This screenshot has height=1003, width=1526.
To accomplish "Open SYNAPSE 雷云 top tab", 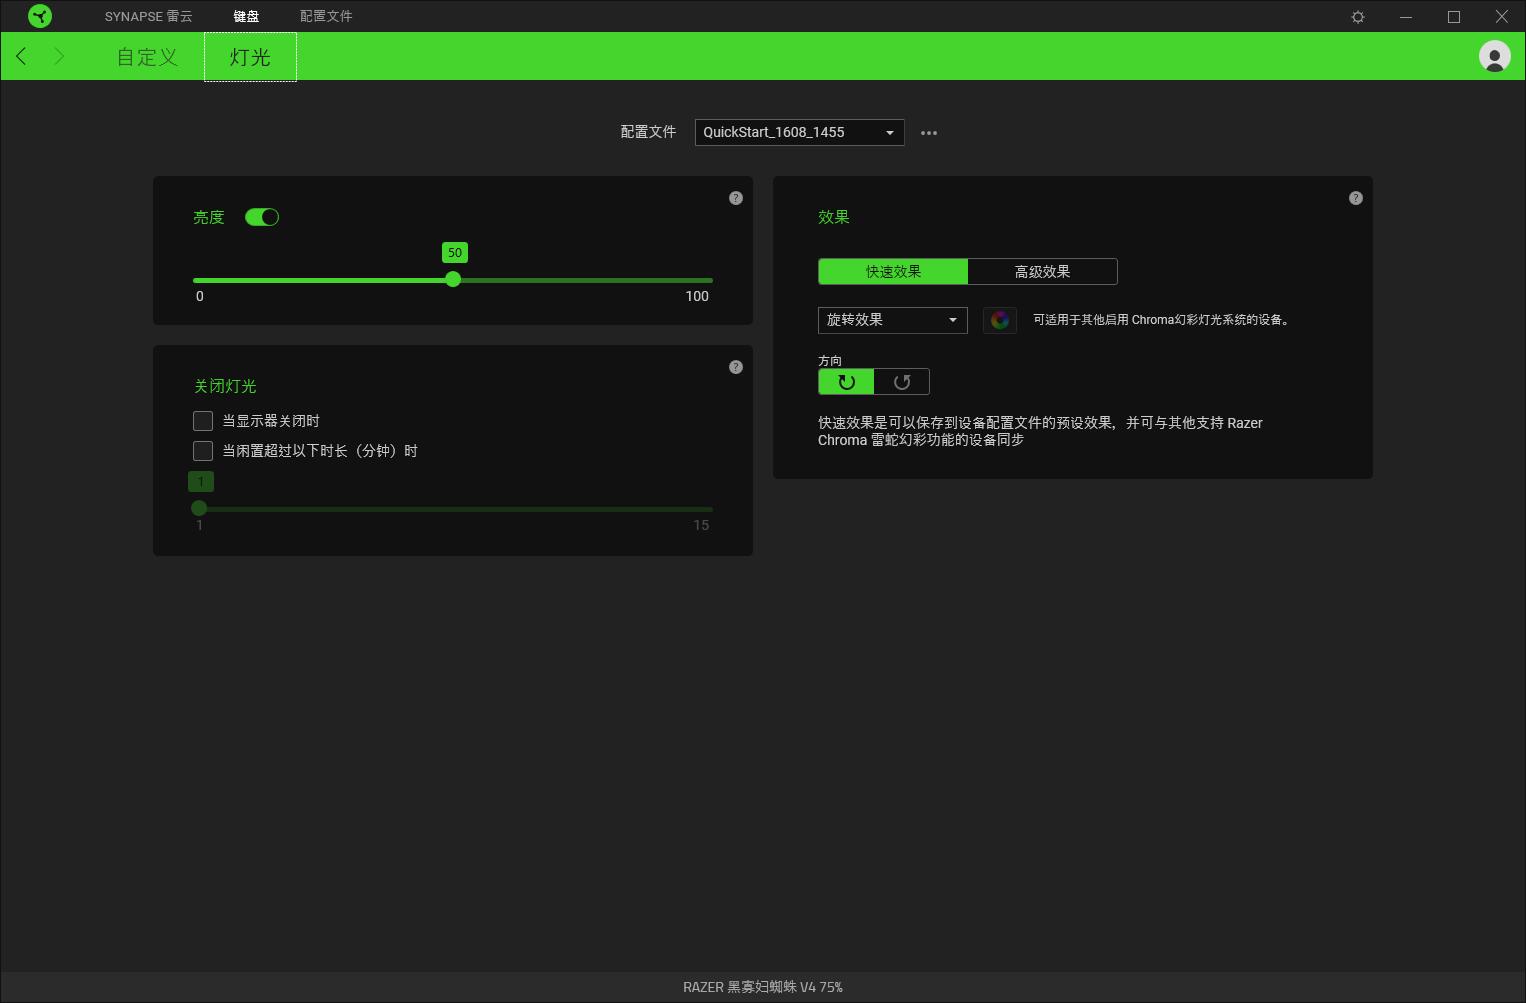I will (149, 16).
